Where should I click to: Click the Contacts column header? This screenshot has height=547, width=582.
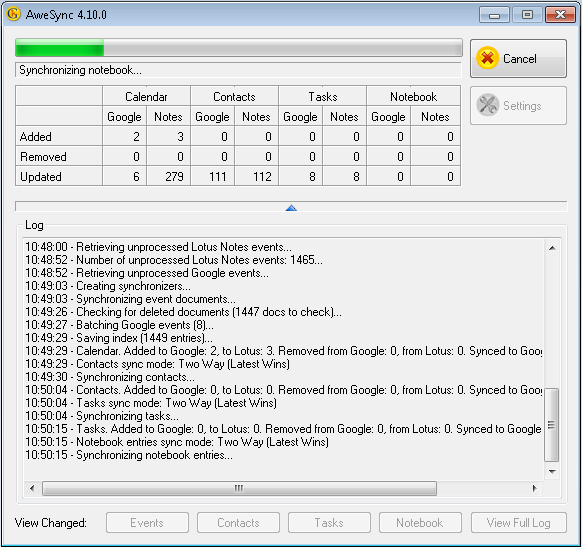[234, 96]
